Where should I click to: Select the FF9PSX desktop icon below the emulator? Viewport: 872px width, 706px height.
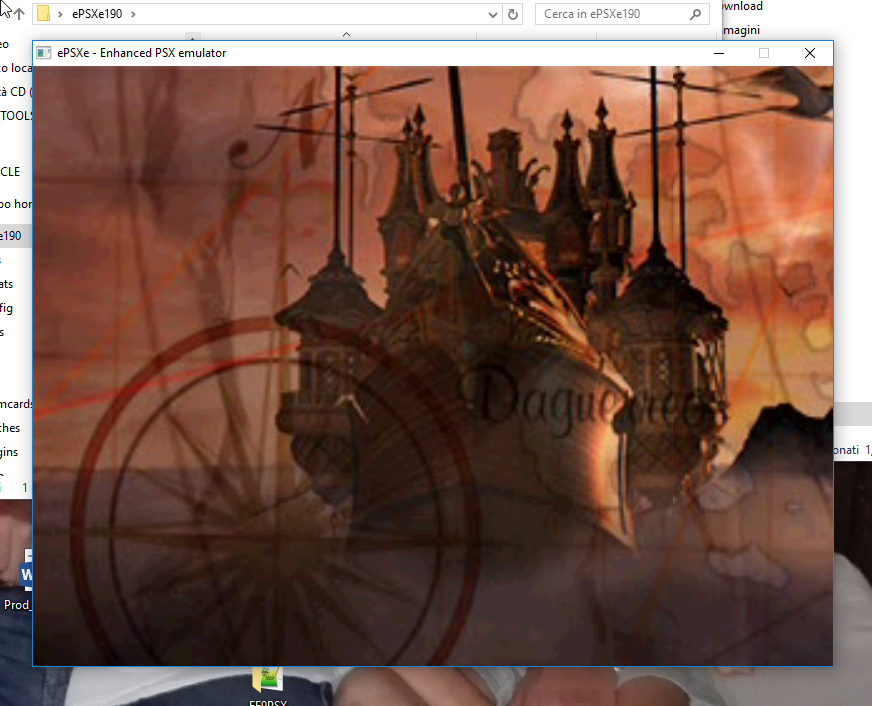click(x=268, y=687)
